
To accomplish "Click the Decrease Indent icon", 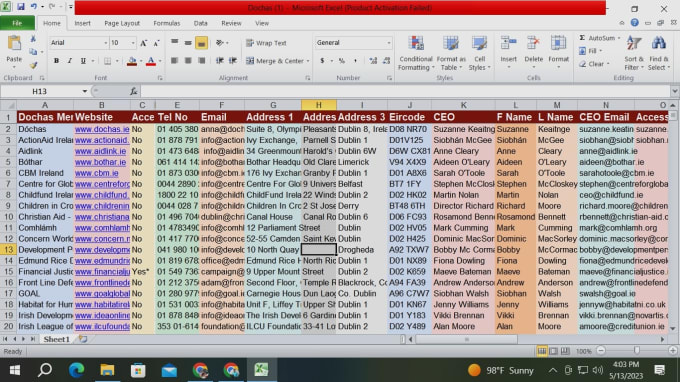I will pyautogui.click(x=220, y=61).
